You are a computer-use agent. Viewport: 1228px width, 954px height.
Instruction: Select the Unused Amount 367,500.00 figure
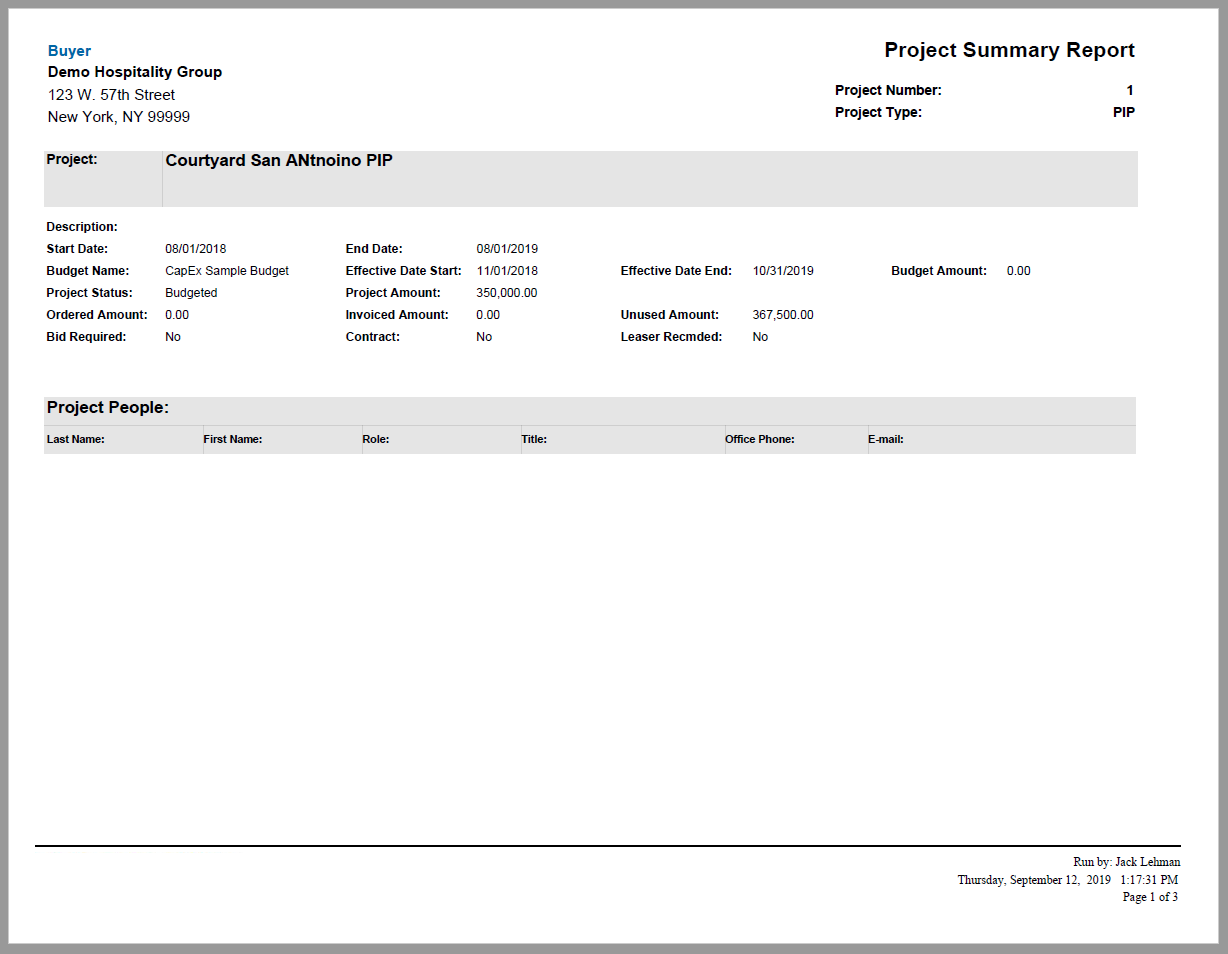(782, 314)
